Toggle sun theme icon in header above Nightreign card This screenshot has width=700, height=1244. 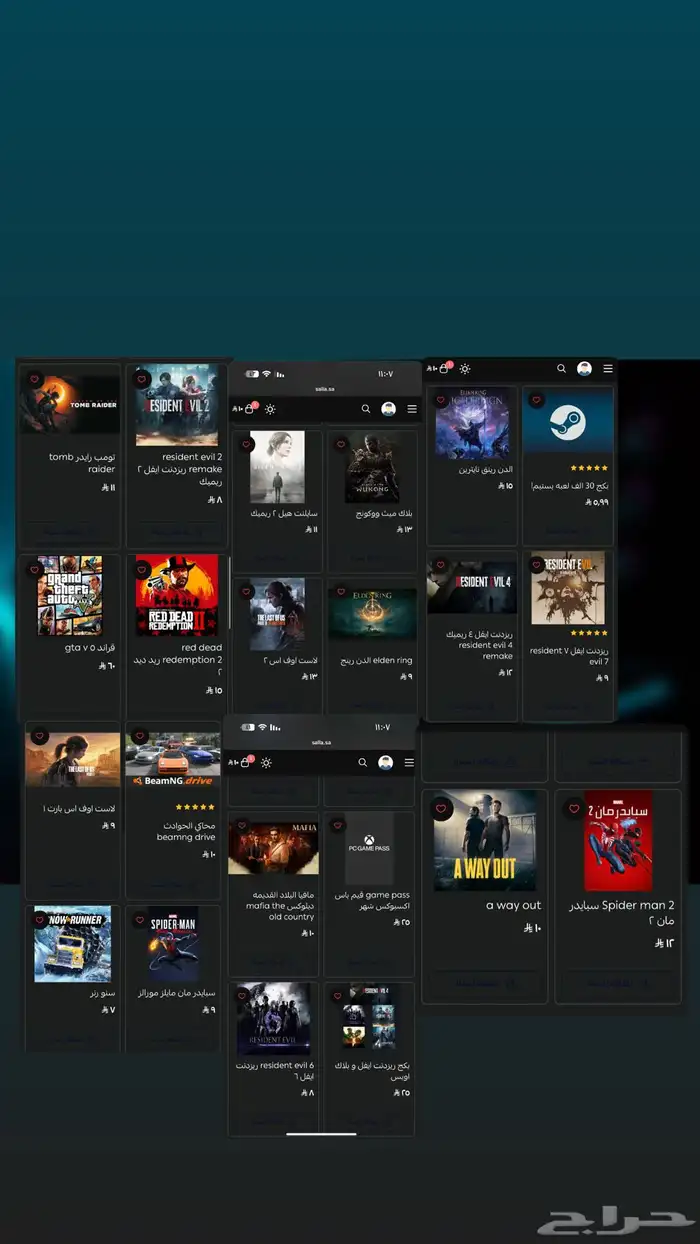pos(465,369)
